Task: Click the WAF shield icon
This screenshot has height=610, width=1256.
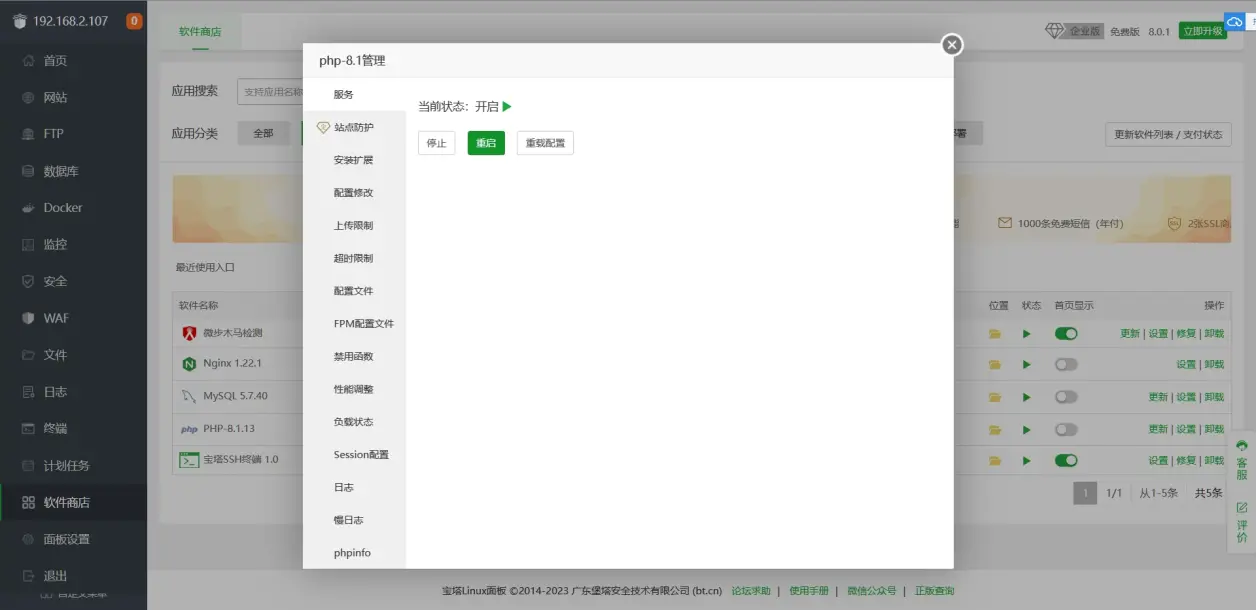Action: coord(28,318)
